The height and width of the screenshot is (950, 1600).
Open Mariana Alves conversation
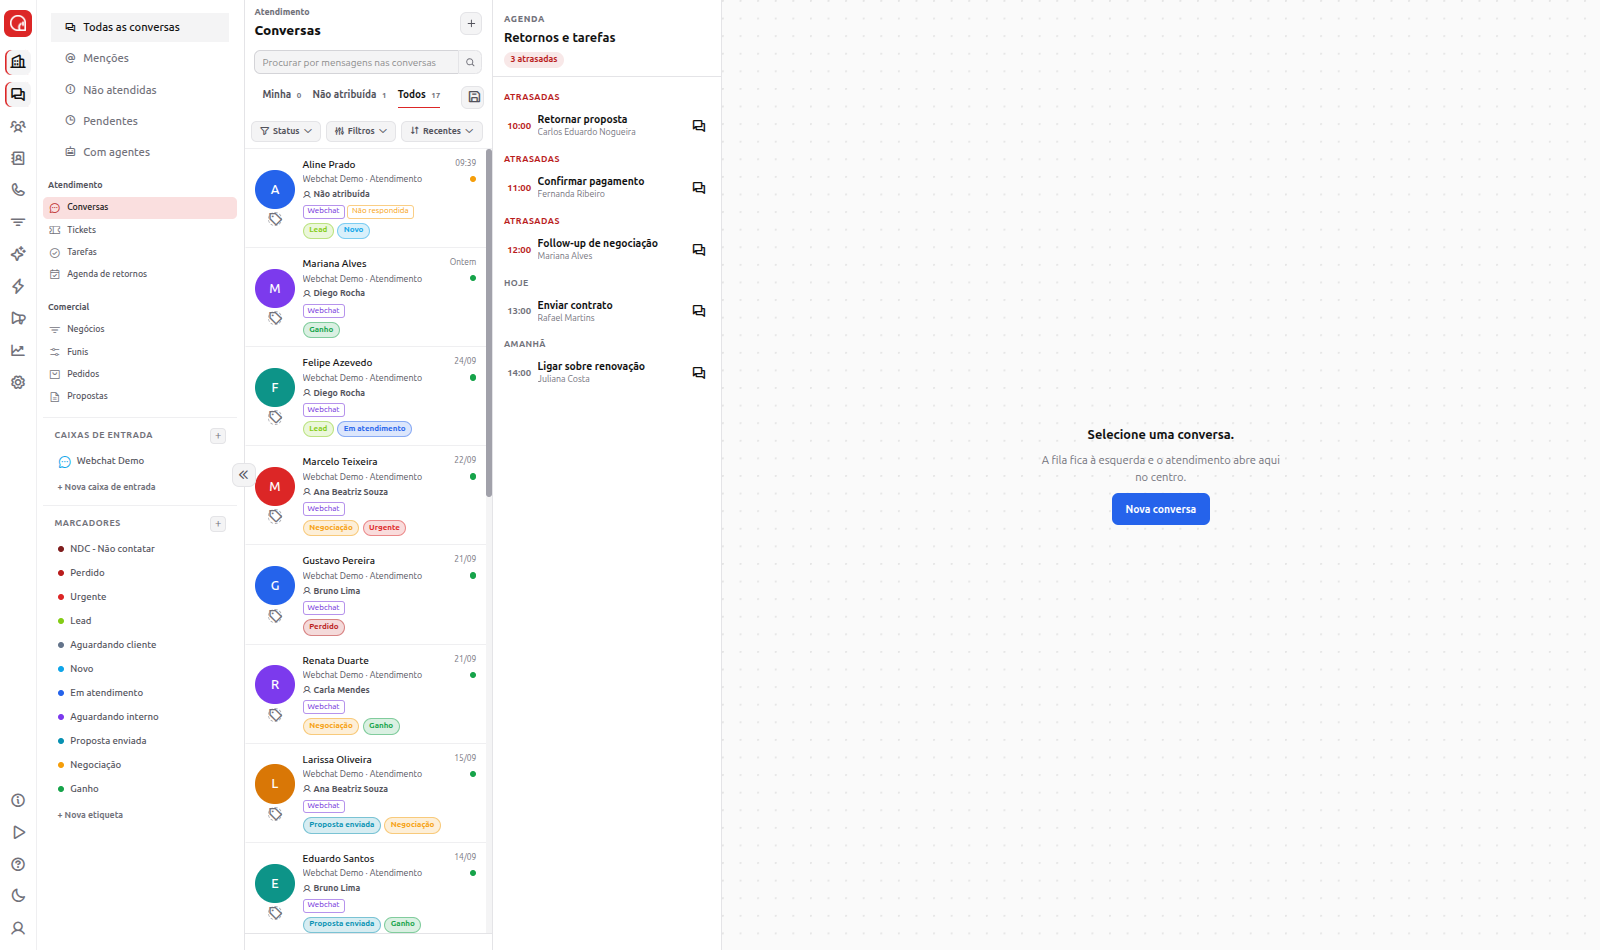(366, 297)
